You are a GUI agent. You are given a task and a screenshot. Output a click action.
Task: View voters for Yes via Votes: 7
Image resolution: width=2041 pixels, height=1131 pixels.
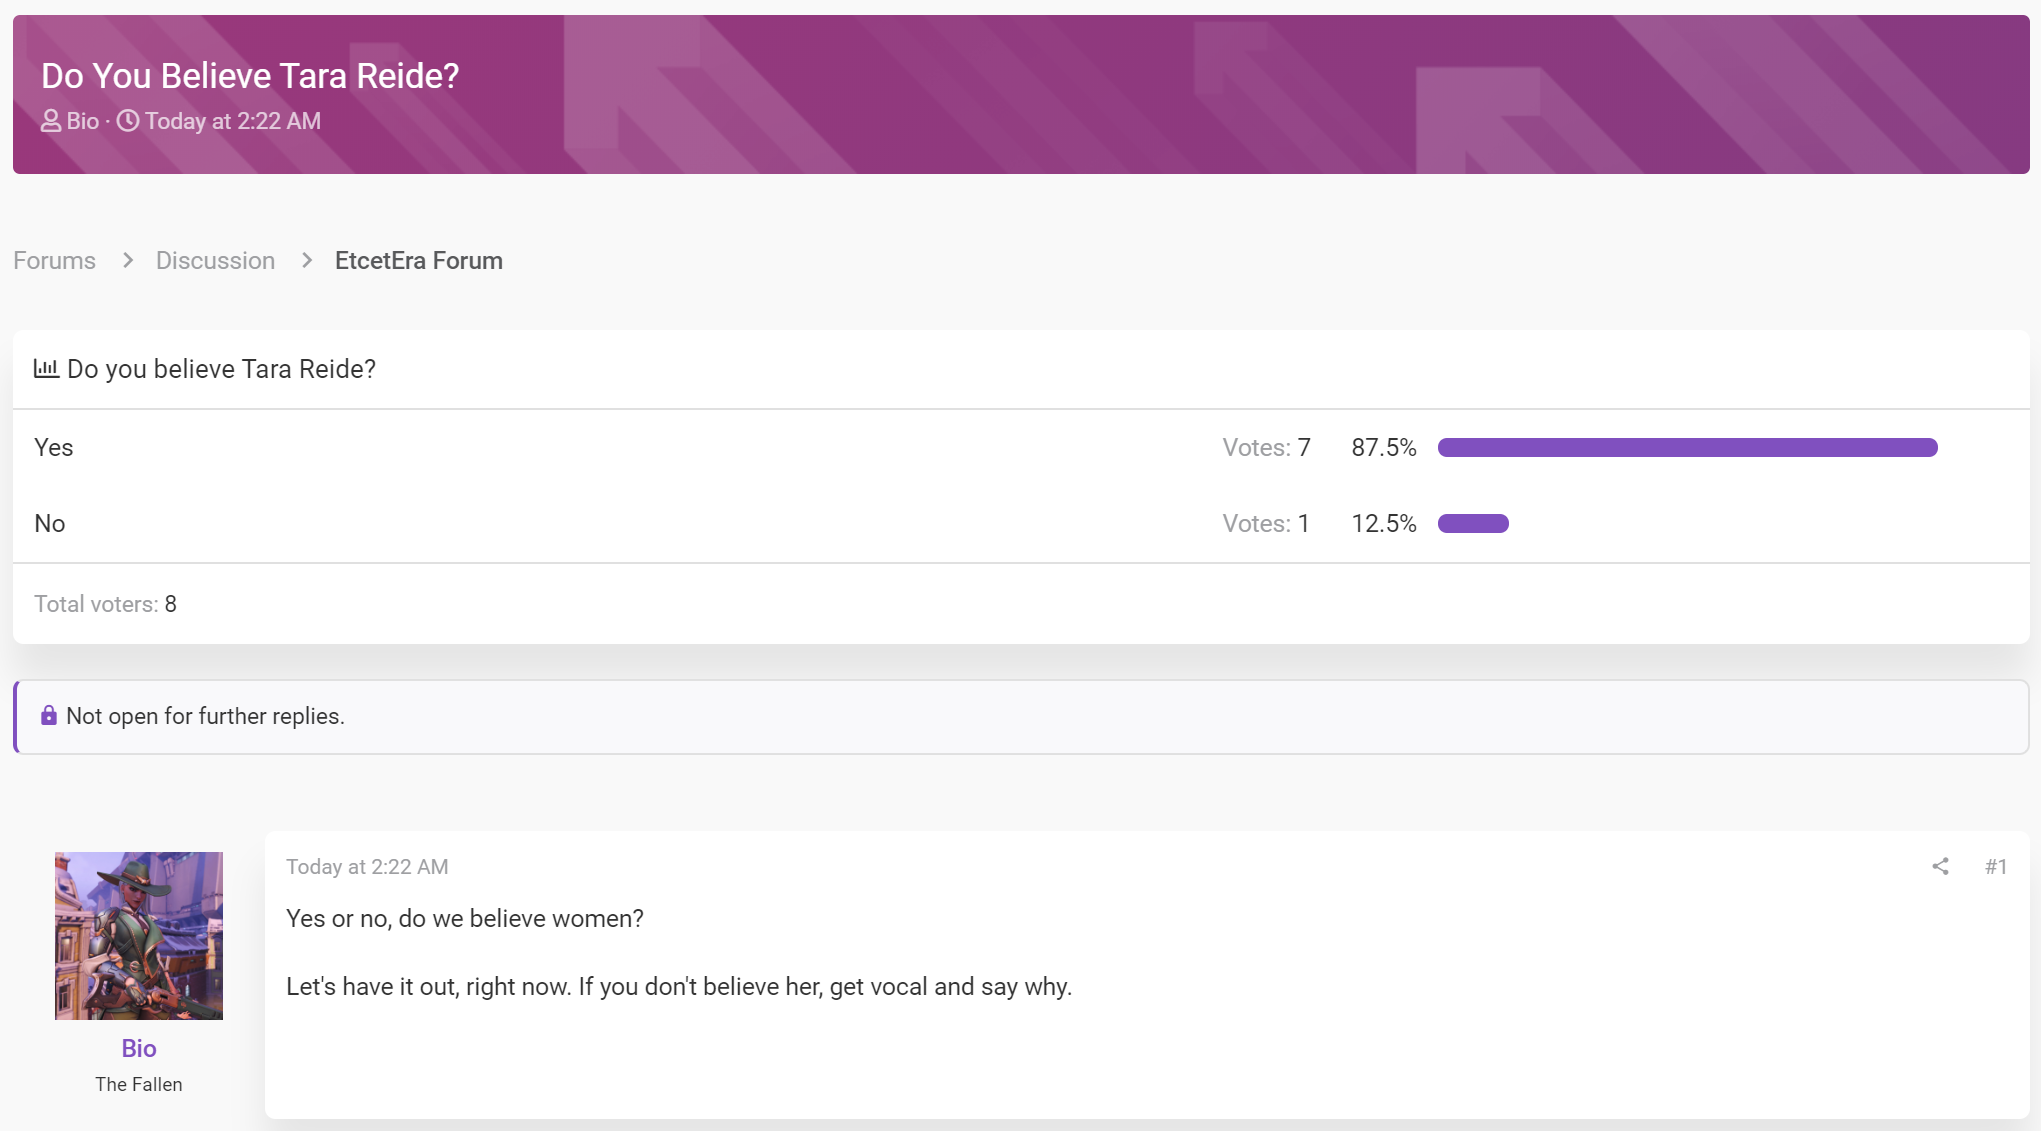click(1266, 447)
